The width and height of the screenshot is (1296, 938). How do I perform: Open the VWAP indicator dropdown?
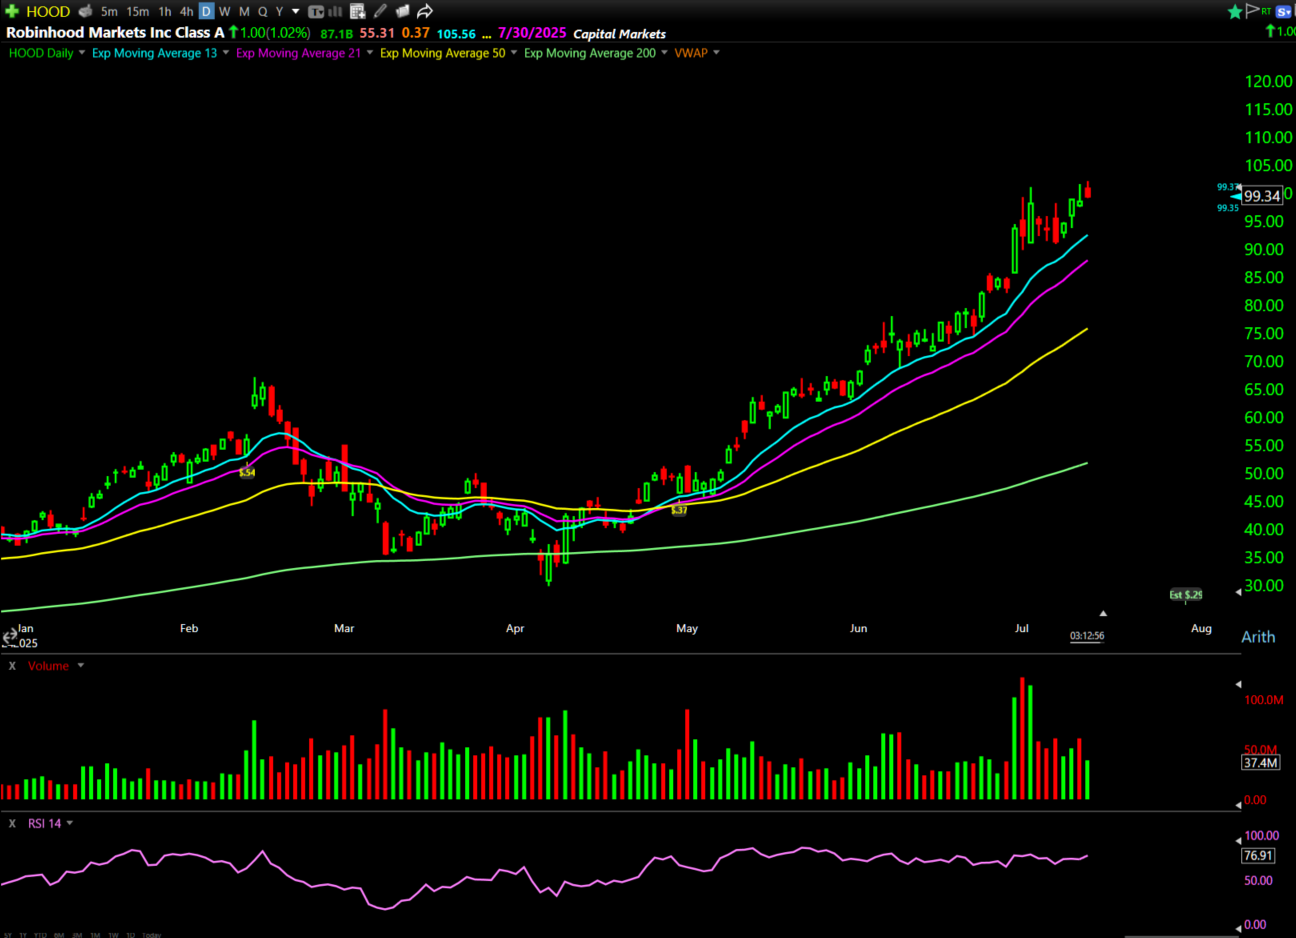716,53
